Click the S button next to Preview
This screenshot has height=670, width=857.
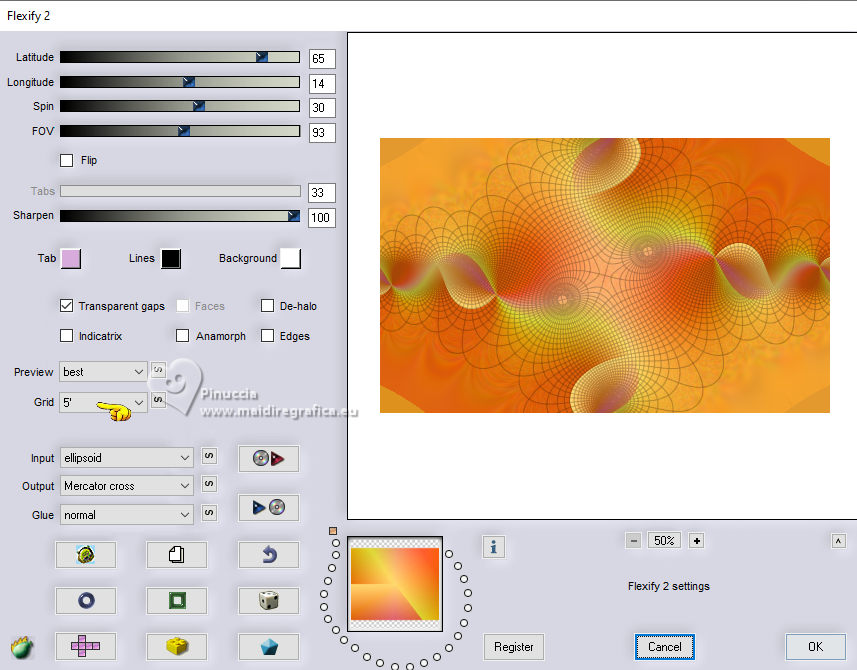(x=157, y=370)
